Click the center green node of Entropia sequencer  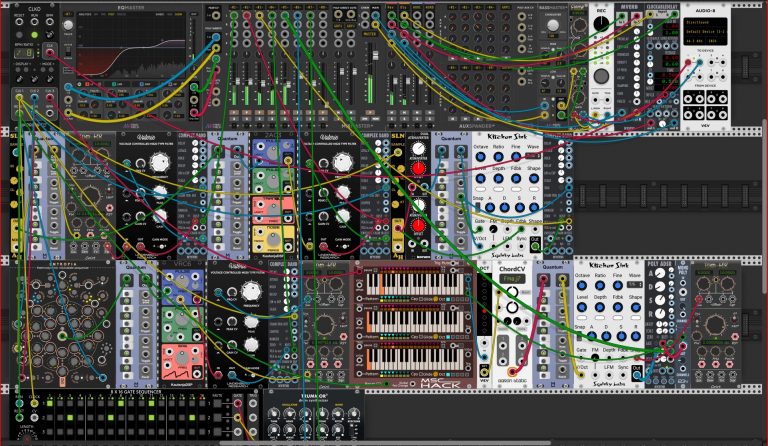pos(62,336)
